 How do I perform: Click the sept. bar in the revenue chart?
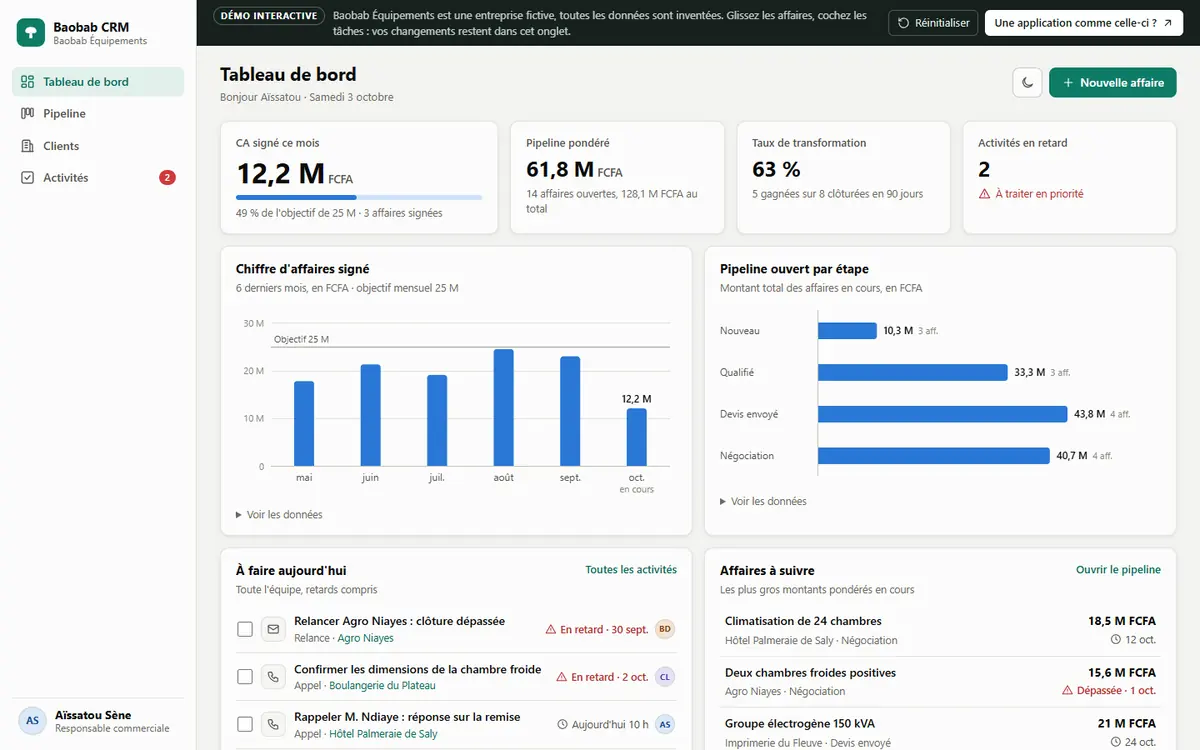(570, 412)
